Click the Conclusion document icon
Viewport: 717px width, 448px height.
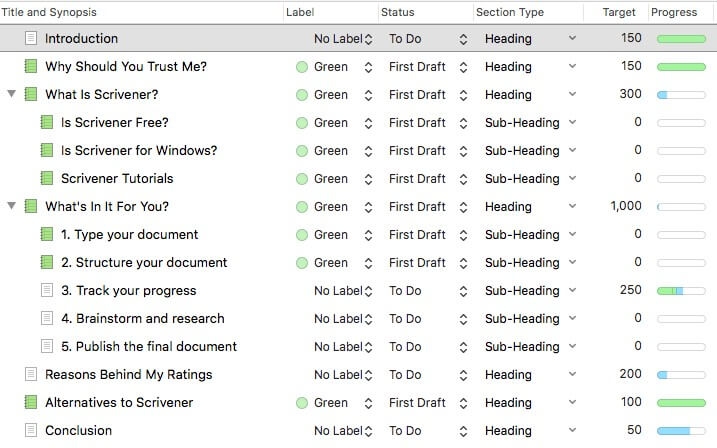click(x=31, y=430)
